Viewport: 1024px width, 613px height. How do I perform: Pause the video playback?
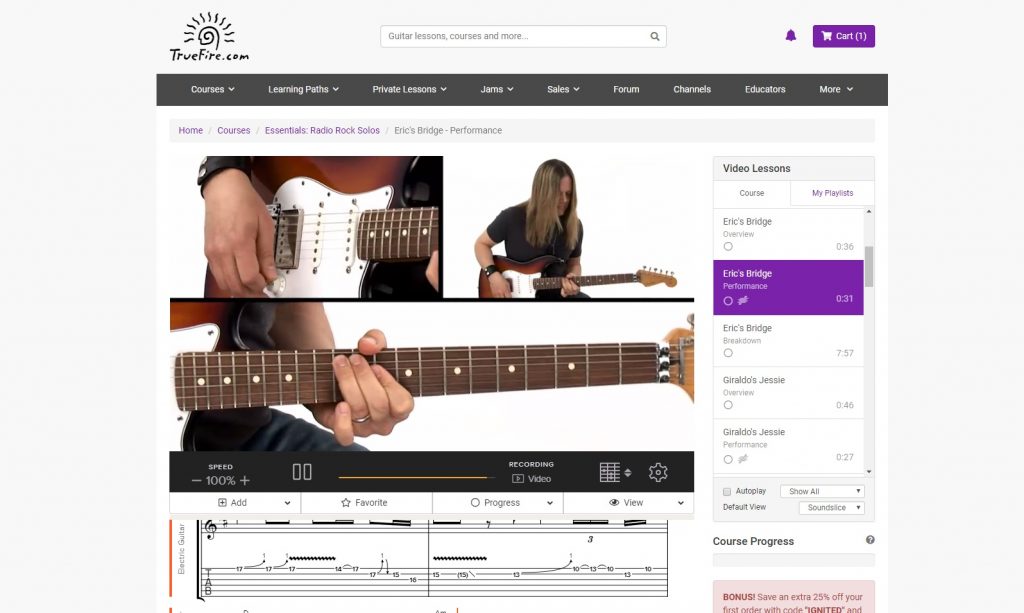302,472
